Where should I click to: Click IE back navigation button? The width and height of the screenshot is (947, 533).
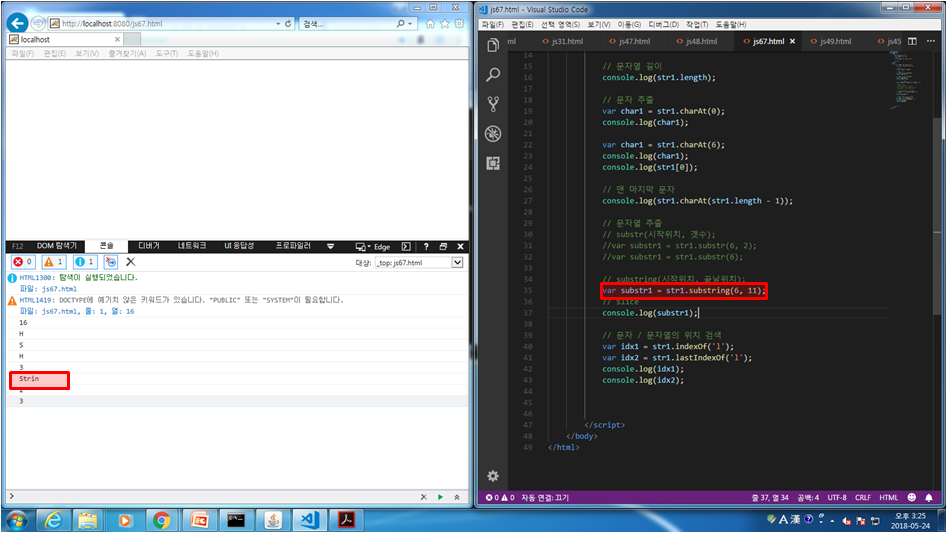(x=17, y=24)
